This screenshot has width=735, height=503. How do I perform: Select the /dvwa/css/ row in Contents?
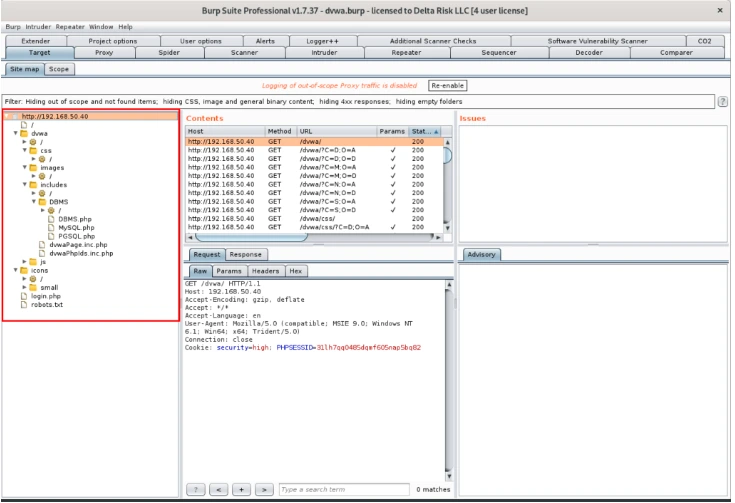pos(314,219)
